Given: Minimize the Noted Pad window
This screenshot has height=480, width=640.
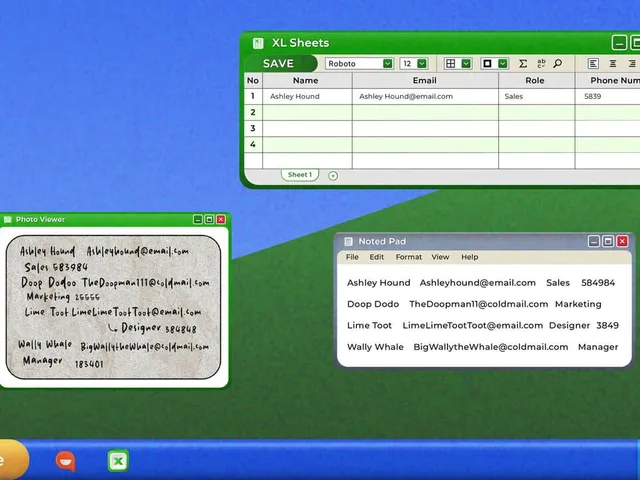Looking at the screenshot, I should click(594, 241).
